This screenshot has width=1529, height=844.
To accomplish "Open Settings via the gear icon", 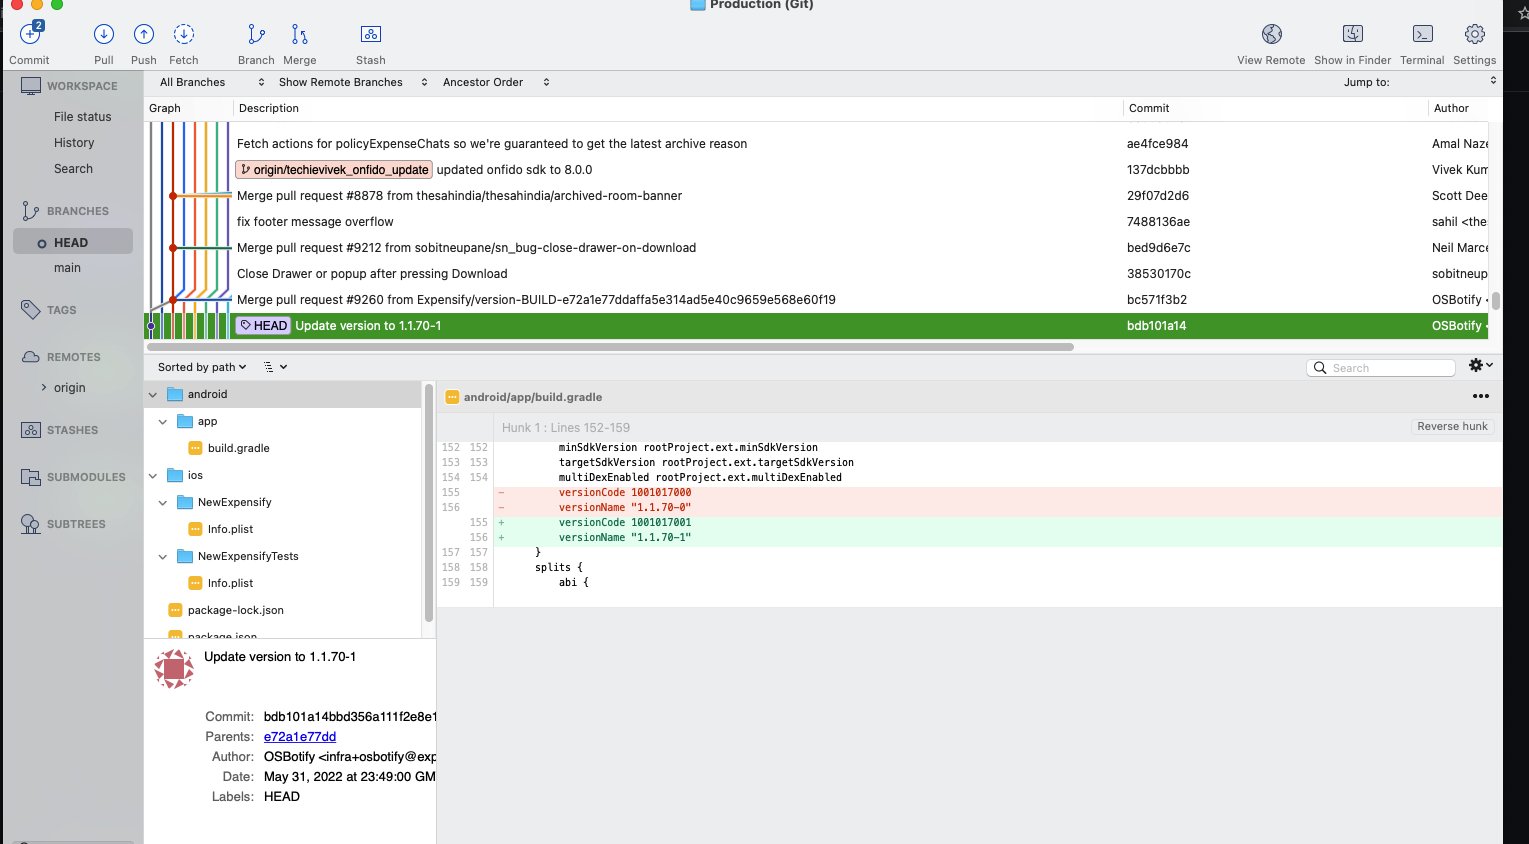I will tap(1474, 33).
